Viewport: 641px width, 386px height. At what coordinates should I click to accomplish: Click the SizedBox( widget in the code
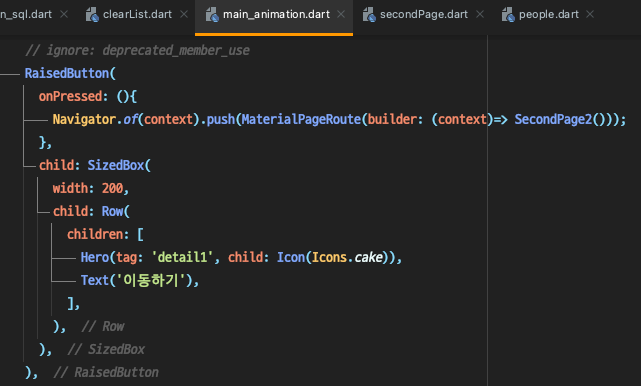[x=119, y=166]
